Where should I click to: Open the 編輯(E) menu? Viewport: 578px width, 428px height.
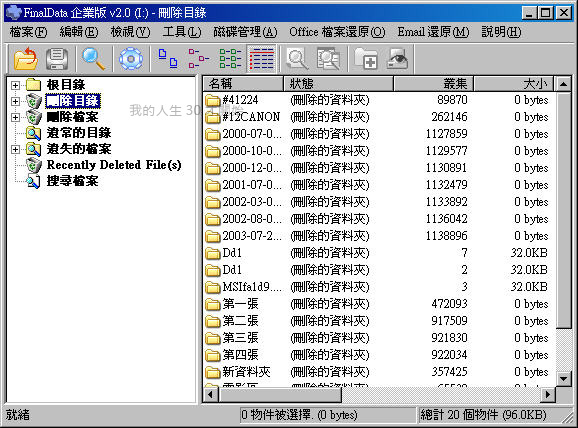[79, 32]
